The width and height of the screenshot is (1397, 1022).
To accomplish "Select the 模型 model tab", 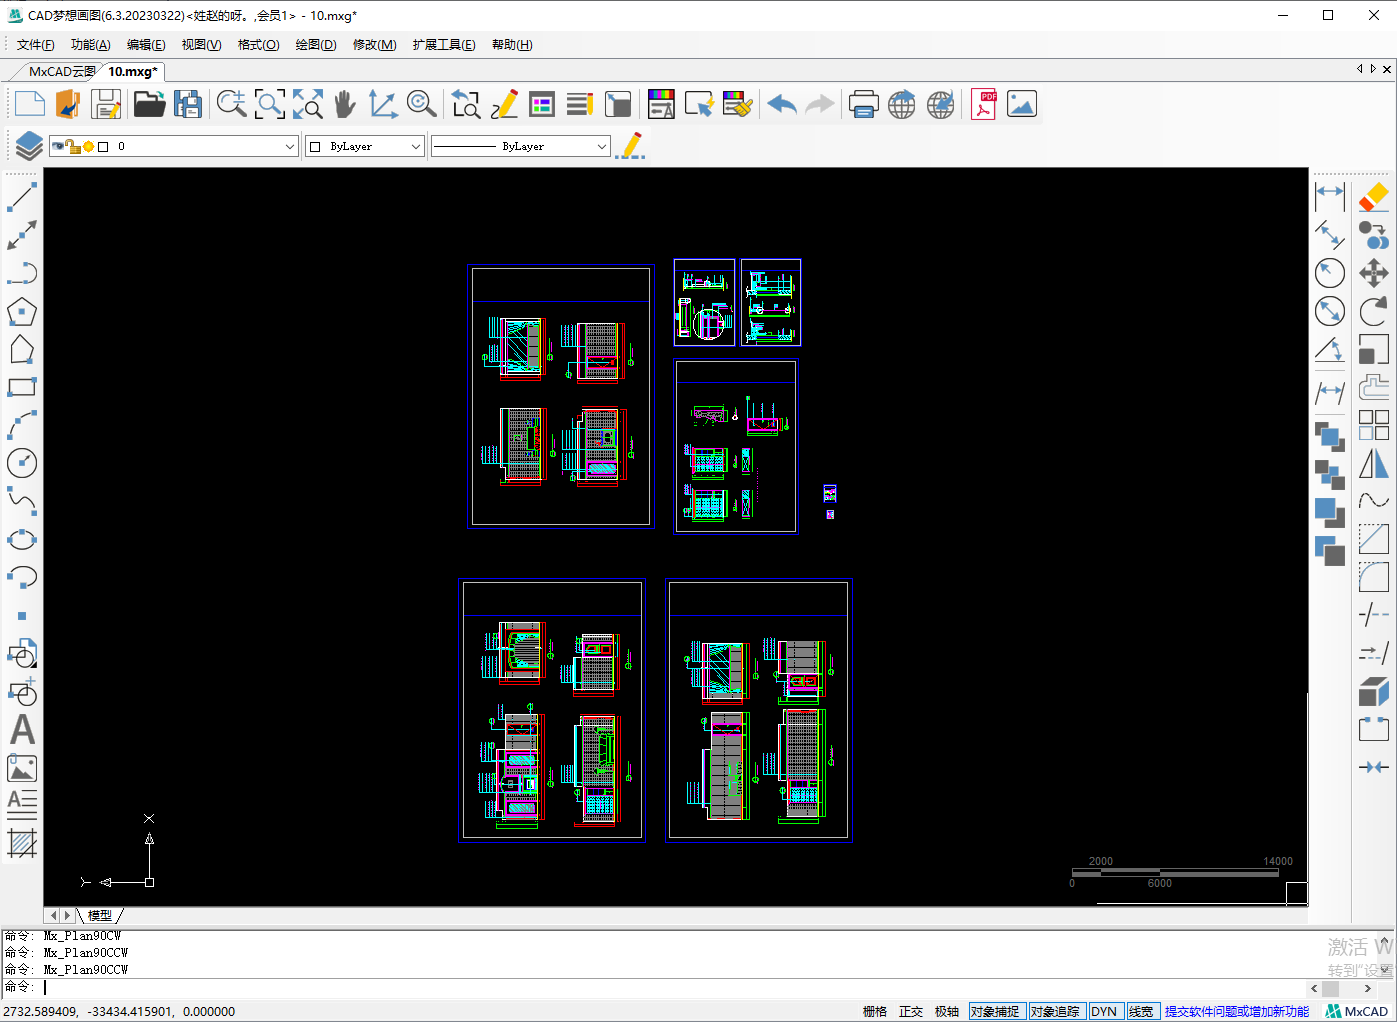I will click(100, 915).
